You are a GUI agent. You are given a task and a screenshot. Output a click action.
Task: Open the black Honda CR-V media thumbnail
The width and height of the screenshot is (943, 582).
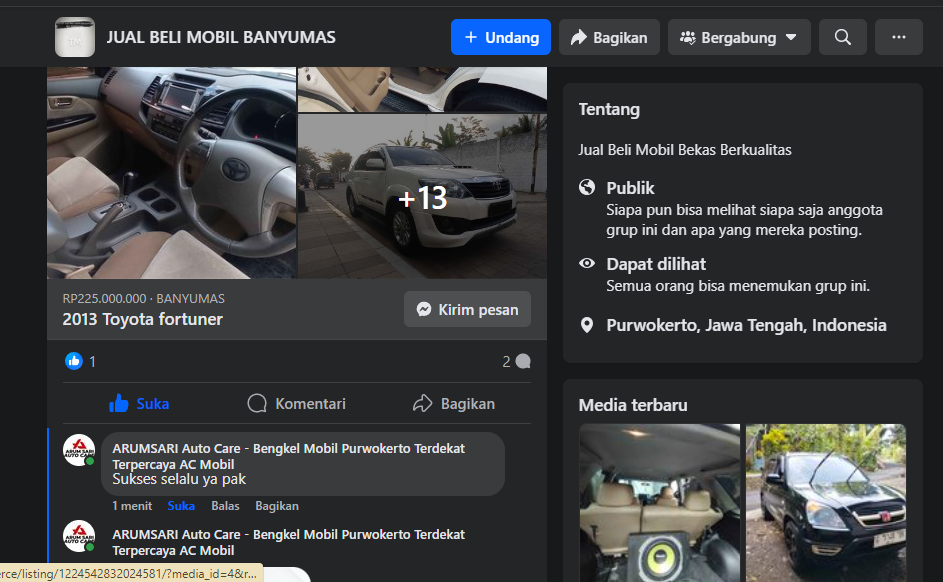826,503
